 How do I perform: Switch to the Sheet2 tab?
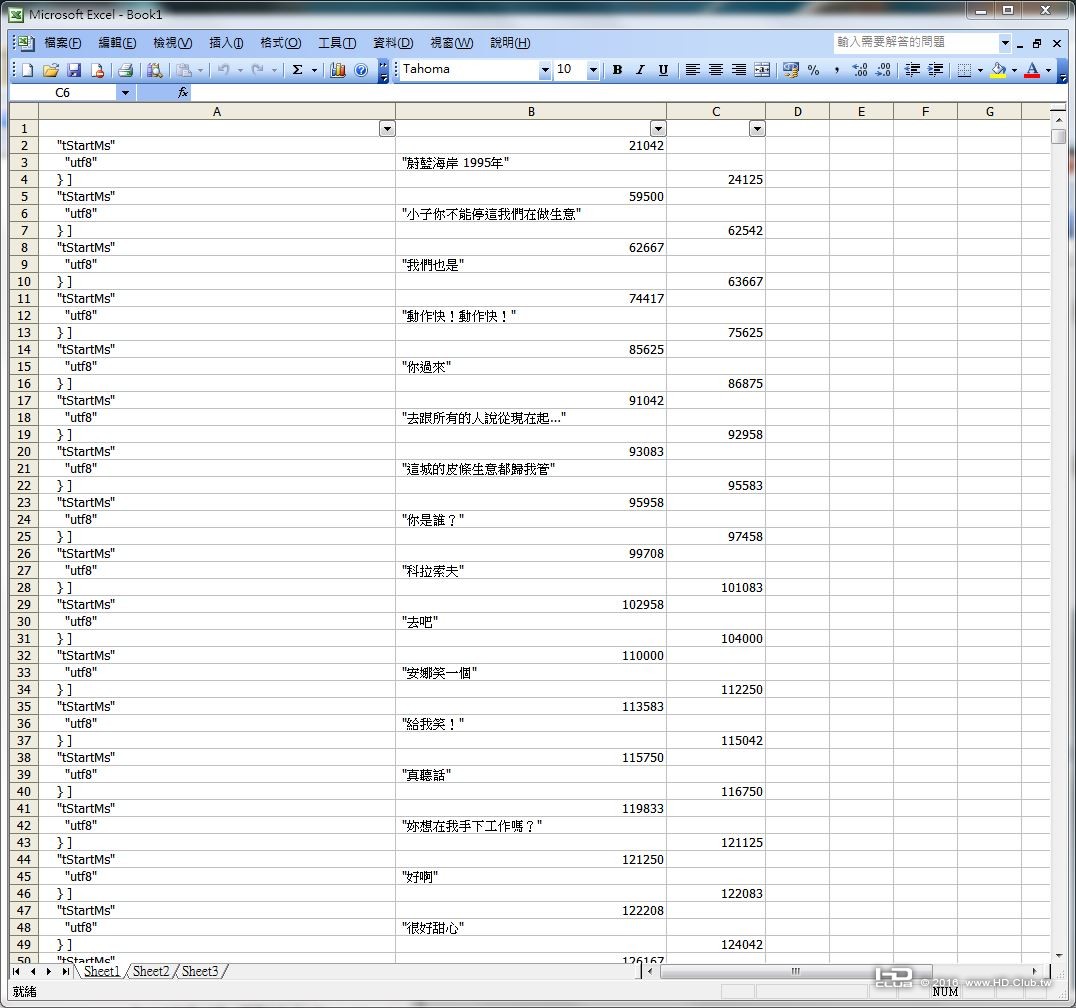pos(151,971)
